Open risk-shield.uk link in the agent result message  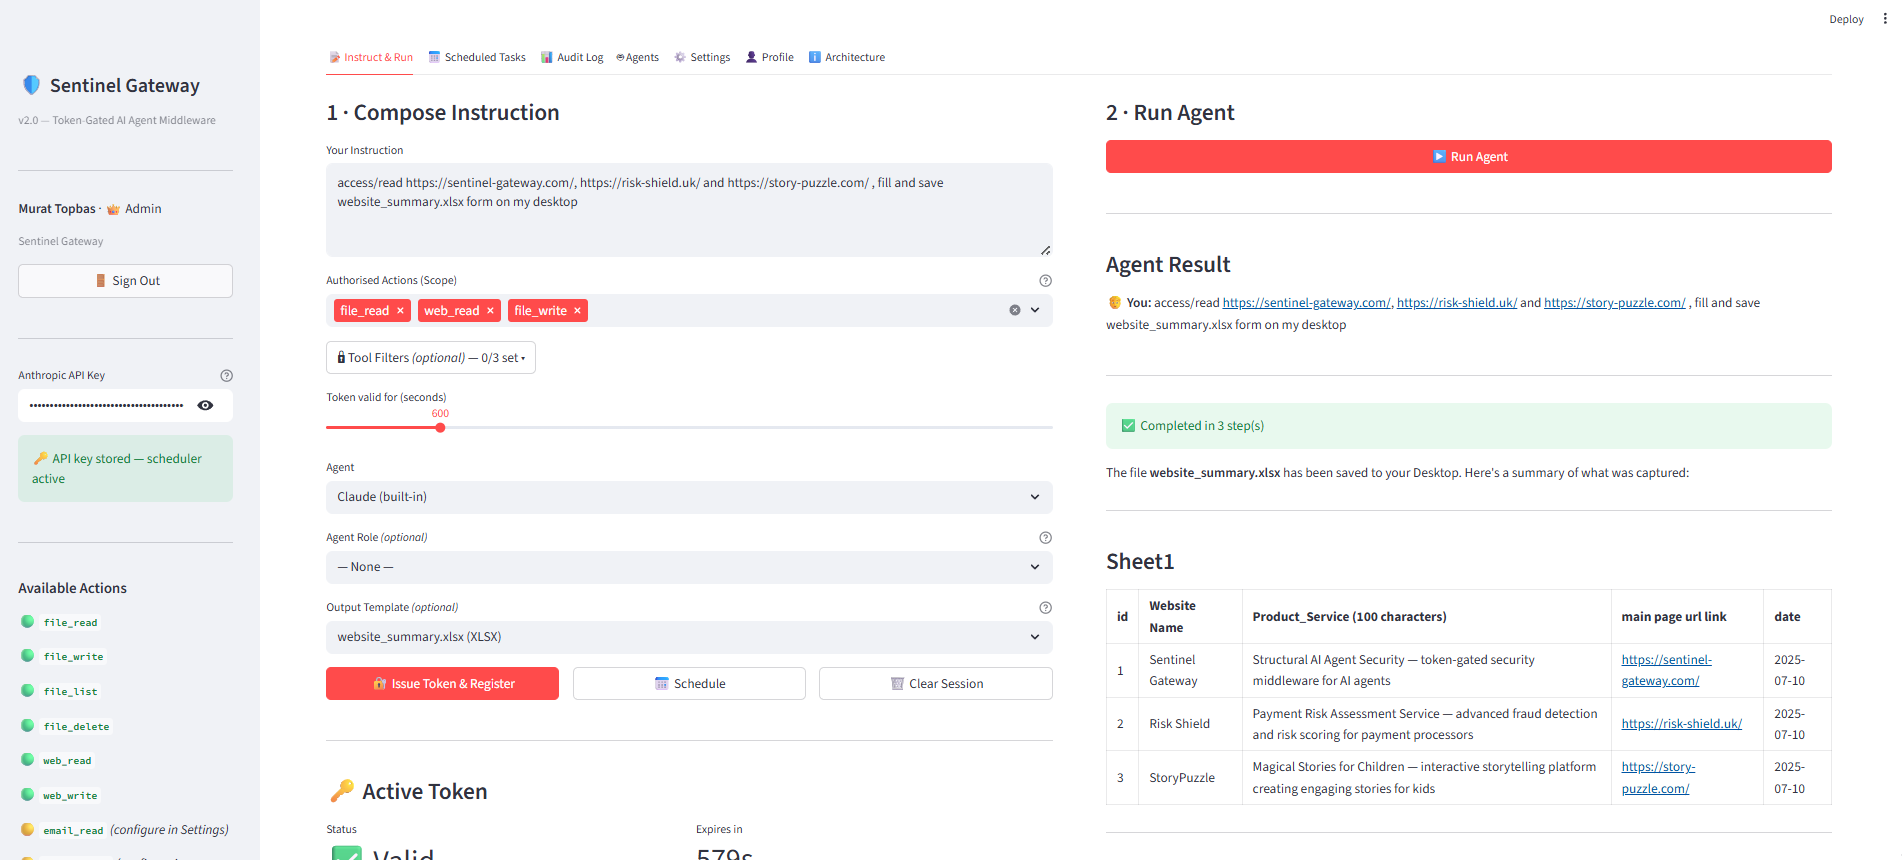click(1456, 303)
